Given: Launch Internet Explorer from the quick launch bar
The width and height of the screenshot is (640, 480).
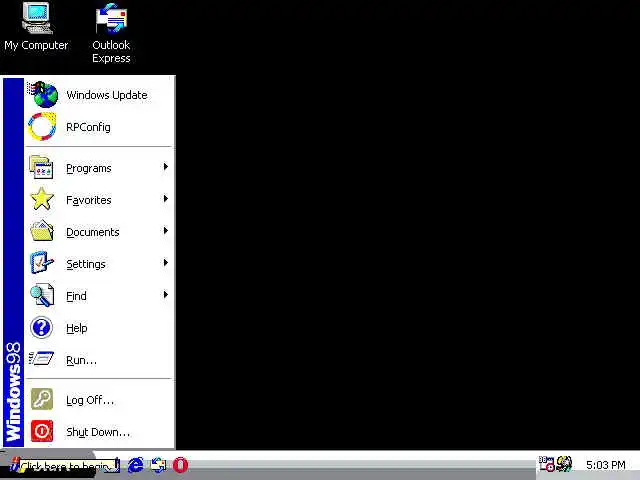Looking at the screenshot, I should click(136, 465).
